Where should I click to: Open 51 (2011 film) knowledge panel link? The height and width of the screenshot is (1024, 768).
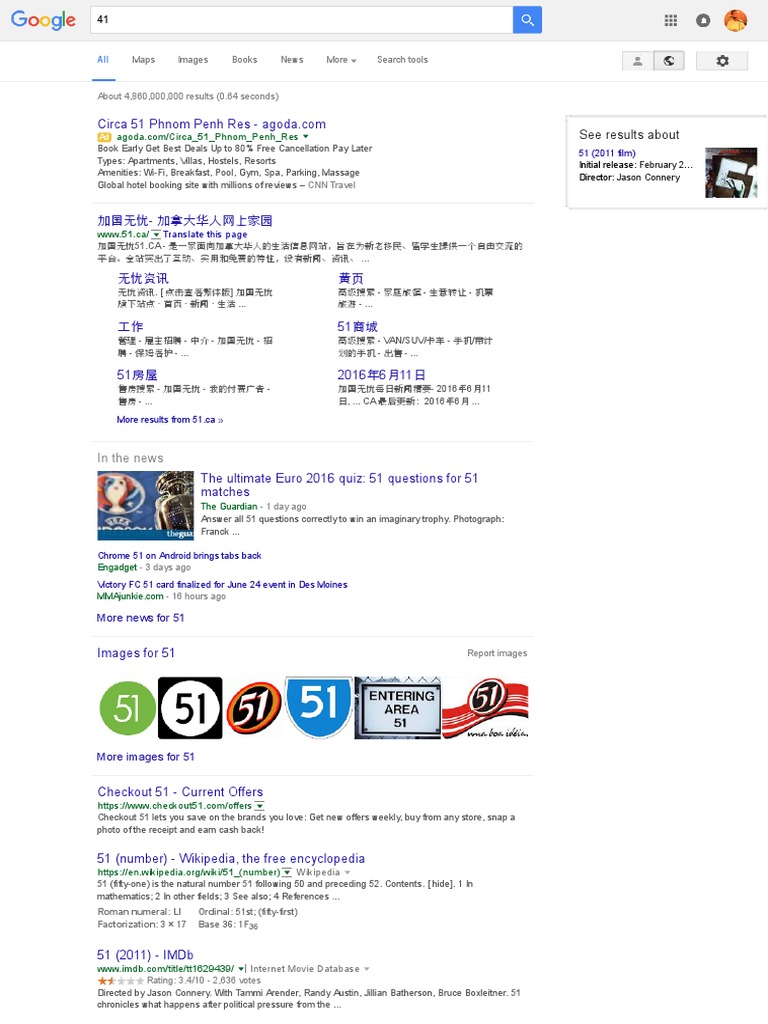607,153
